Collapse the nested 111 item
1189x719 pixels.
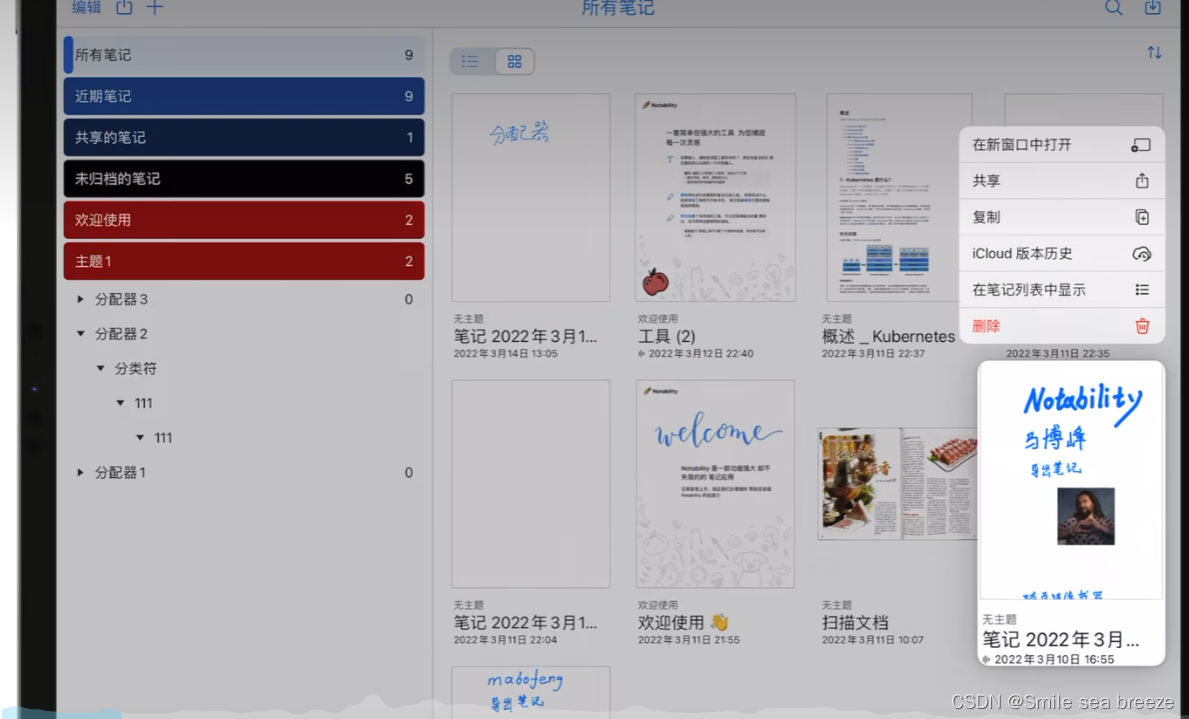tap(140, 438)
